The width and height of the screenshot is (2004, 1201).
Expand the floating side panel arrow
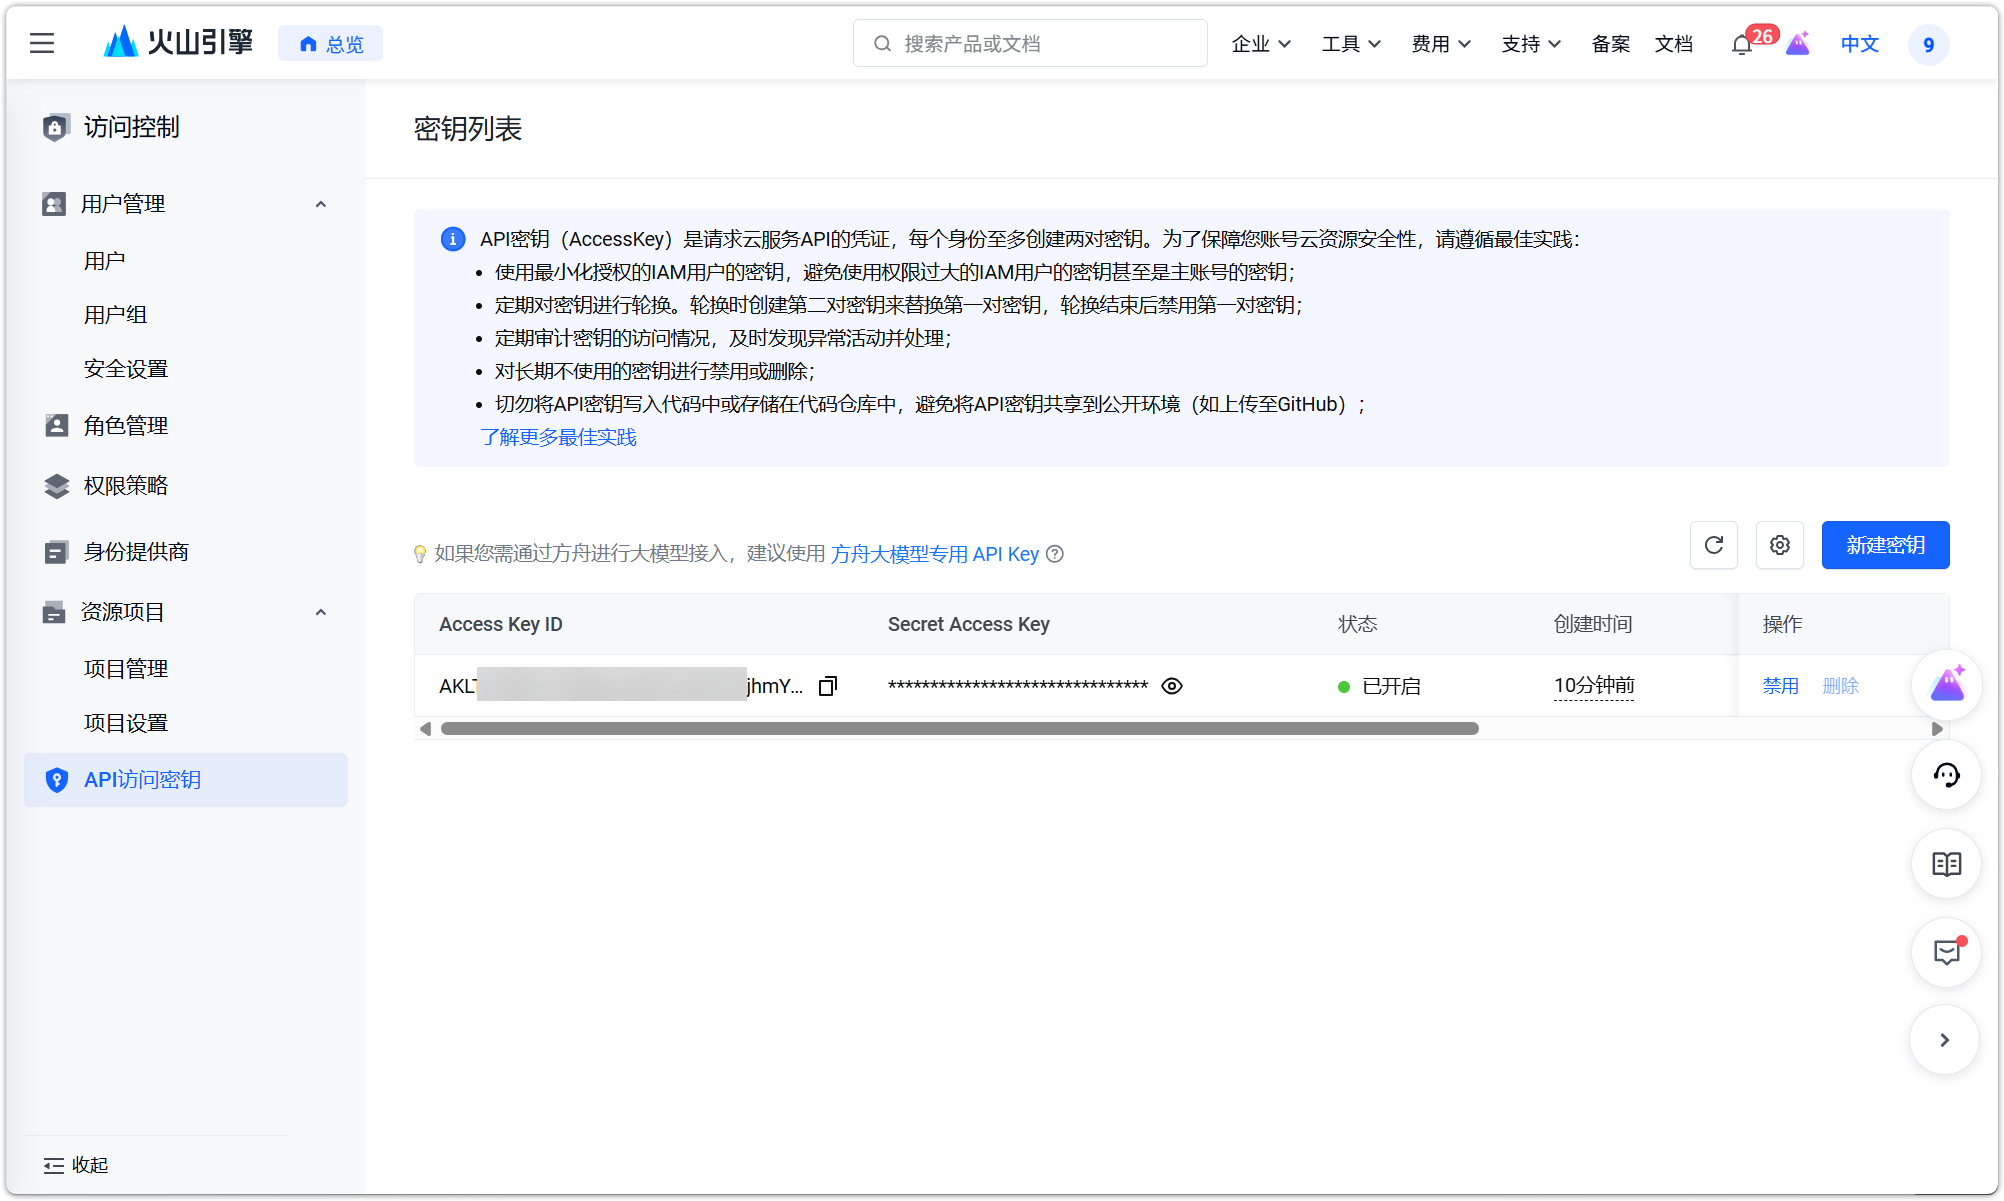1944,1040
